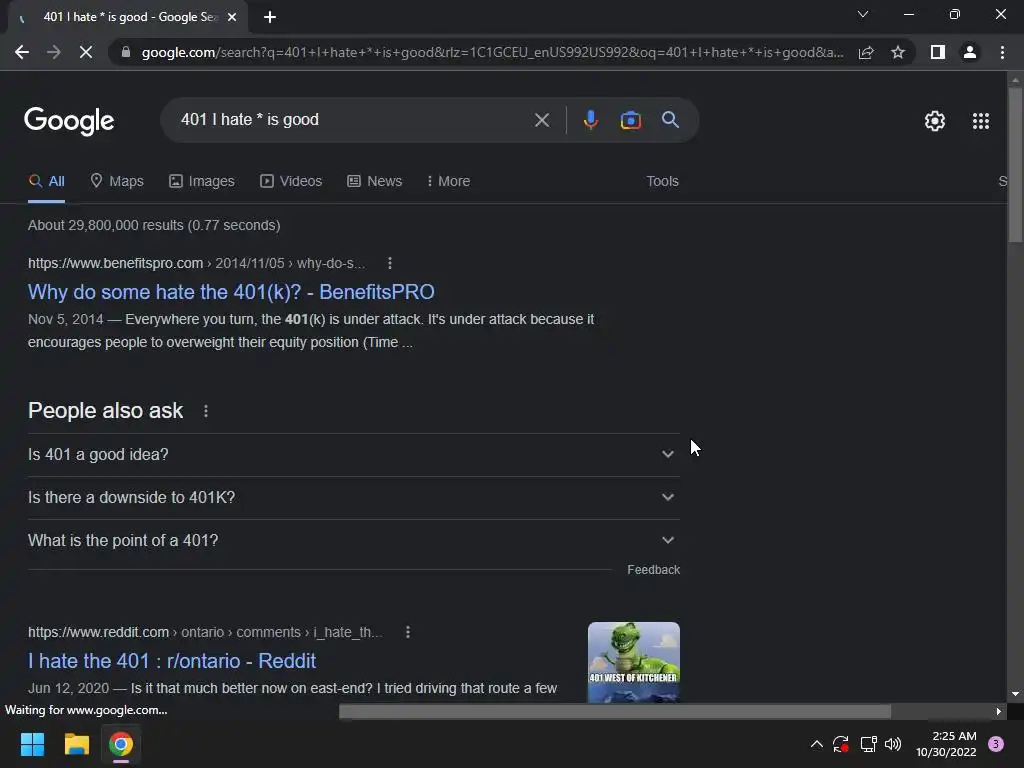Click the Chrome taskbar icon

121,744
